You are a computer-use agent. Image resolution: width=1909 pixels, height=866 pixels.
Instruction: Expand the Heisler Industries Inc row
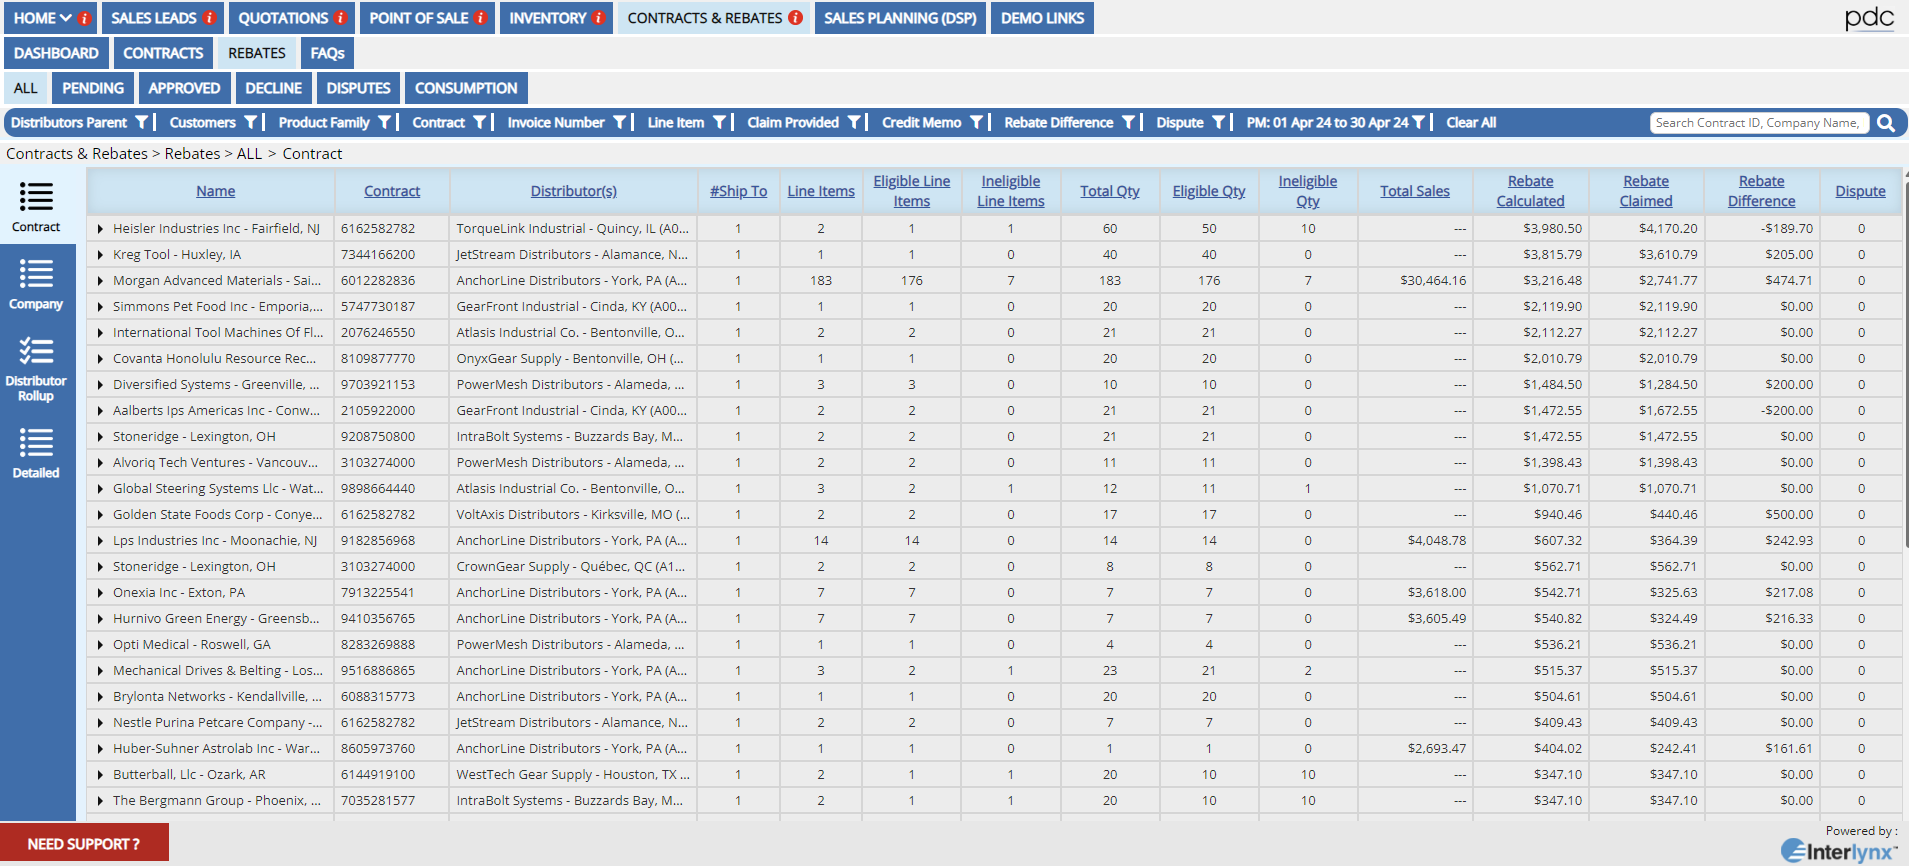(x=100, y=229)
